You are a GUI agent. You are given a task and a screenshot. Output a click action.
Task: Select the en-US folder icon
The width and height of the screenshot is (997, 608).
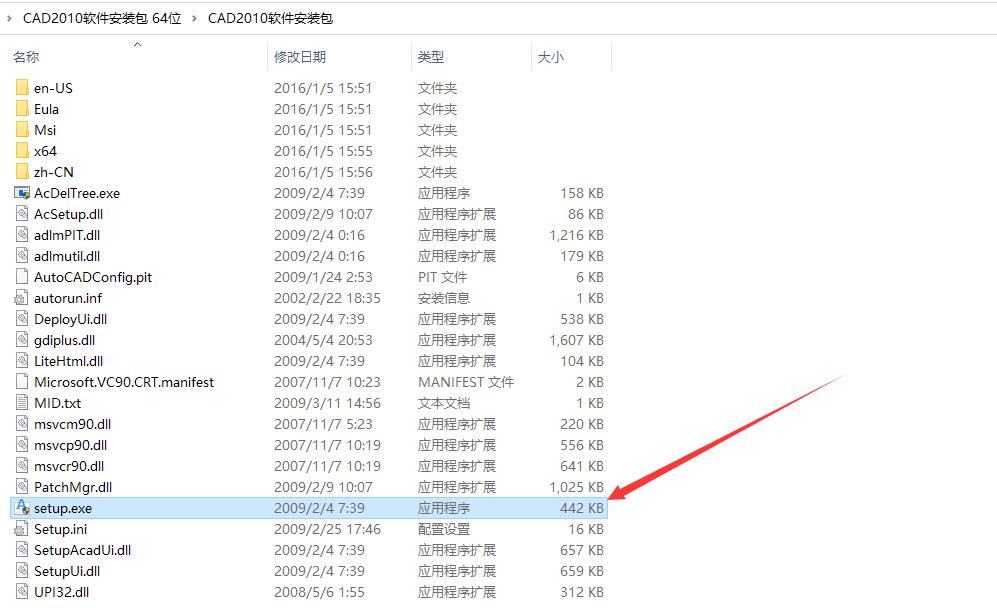click(22, 87)
